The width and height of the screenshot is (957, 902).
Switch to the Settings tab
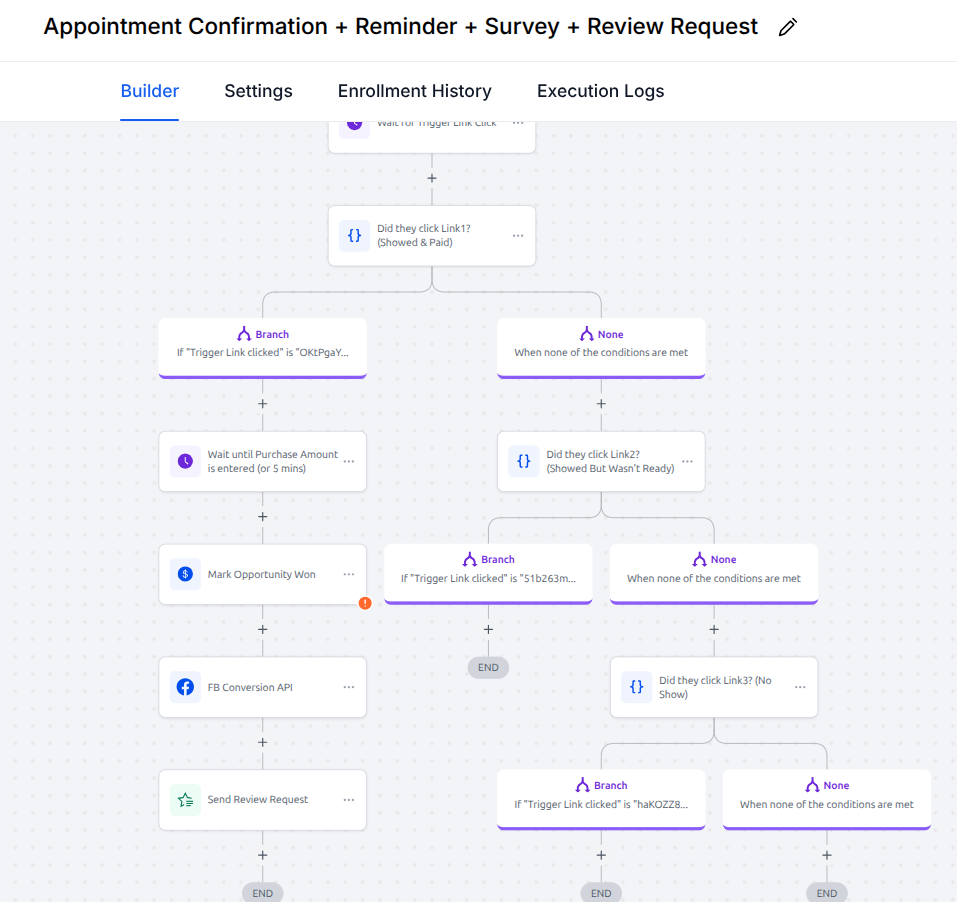click(x=258, y=91)
